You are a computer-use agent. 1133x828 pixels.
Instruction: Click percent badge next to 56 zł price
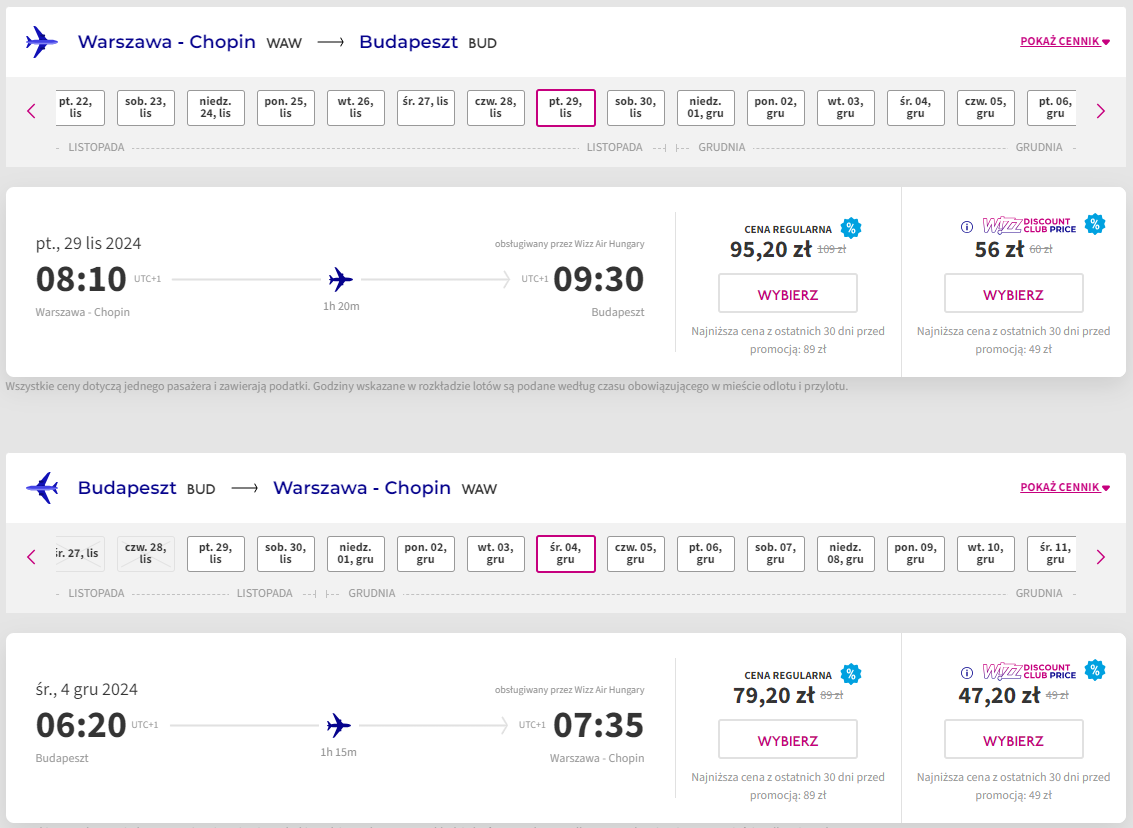click(1095, 224)
